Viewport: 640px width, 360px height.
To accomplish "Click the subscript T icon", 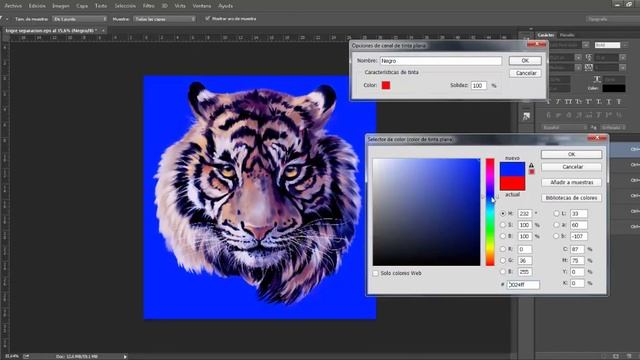I will tap(599, 102).
